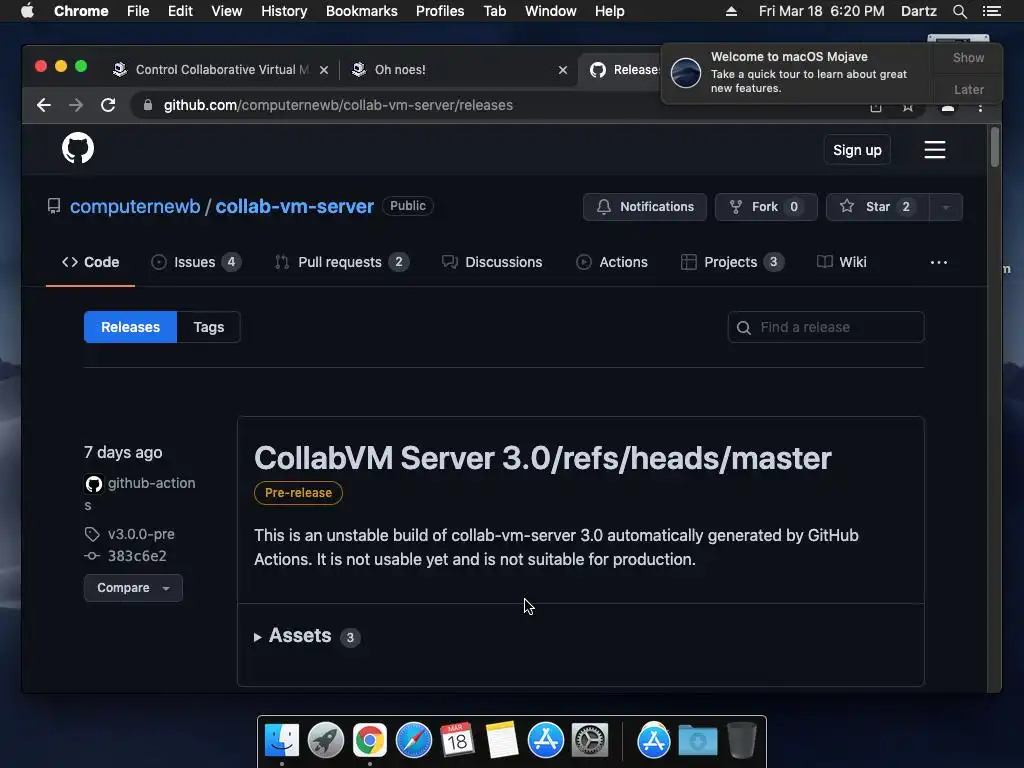The width and height of the screenshot is (1024, 768).
Task: Open CollabVM Server 3.0 release title
Action: pos(543,458)
